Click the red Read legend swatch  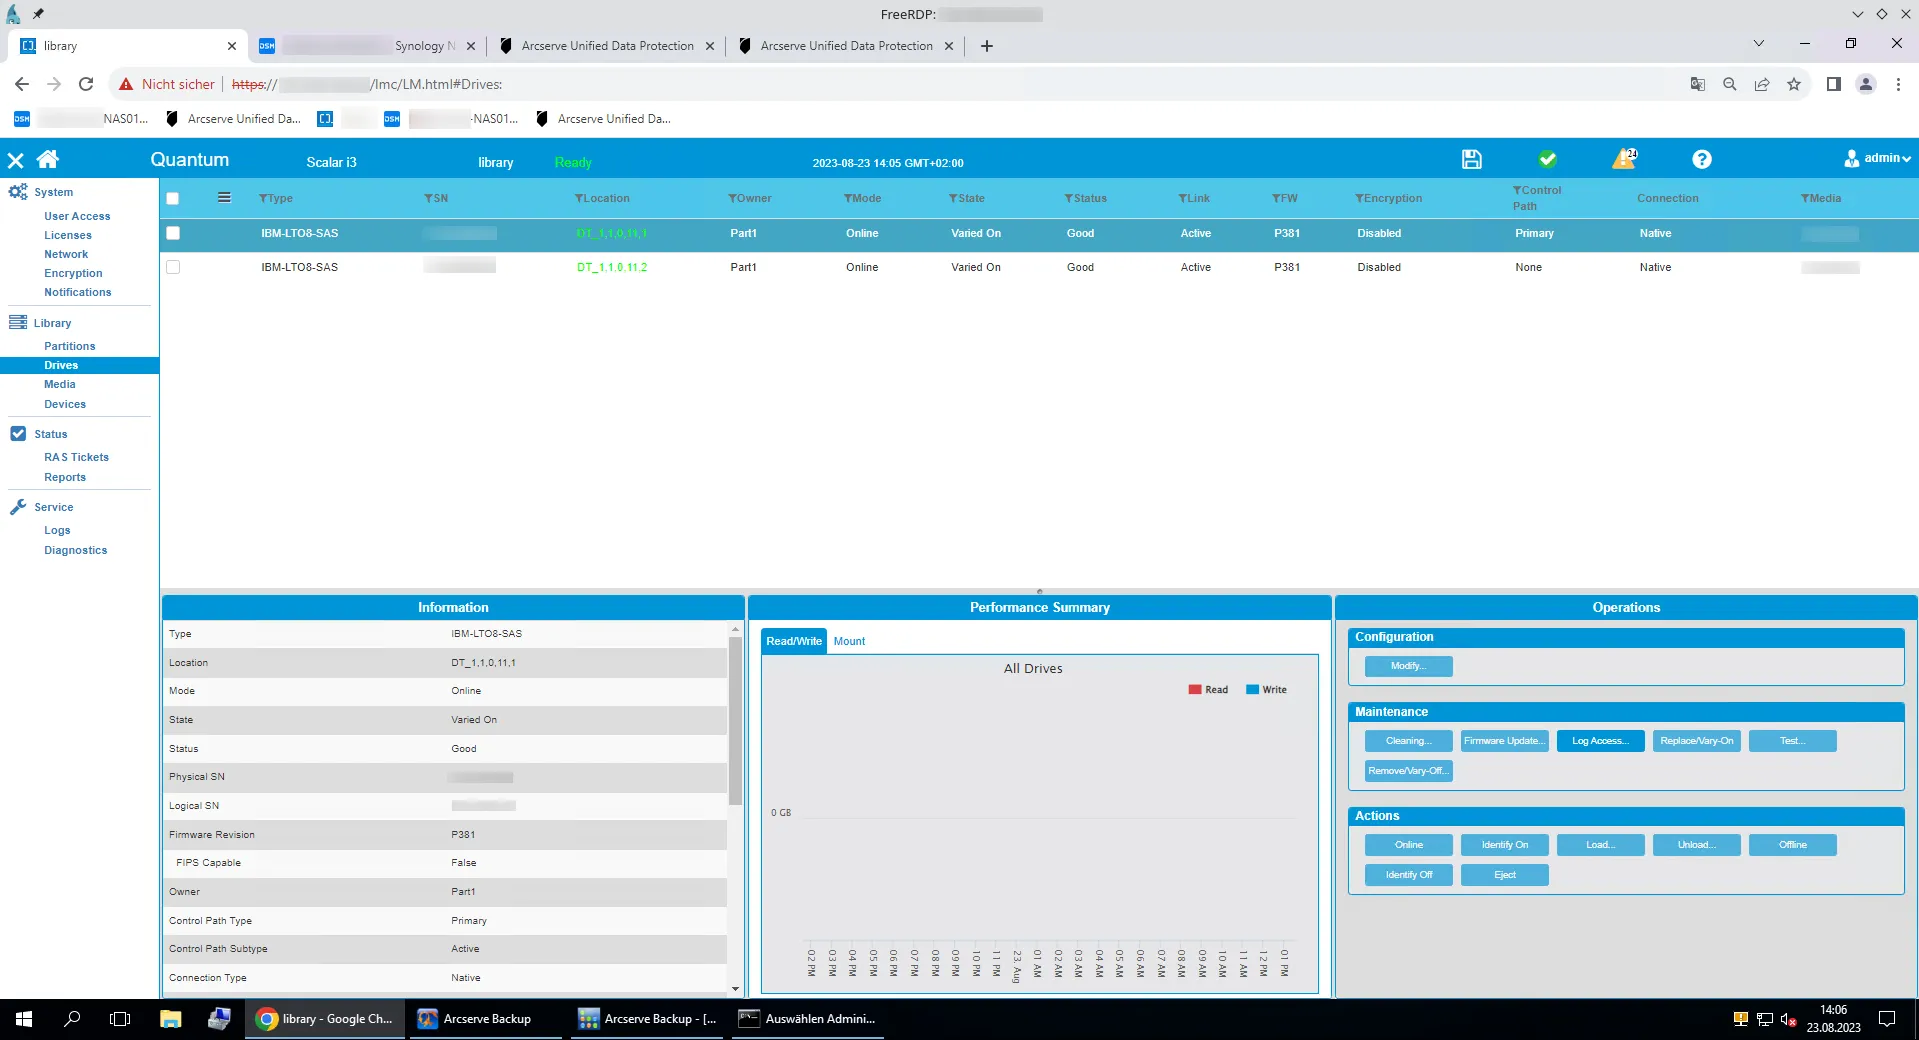(x=1194, y=690)
